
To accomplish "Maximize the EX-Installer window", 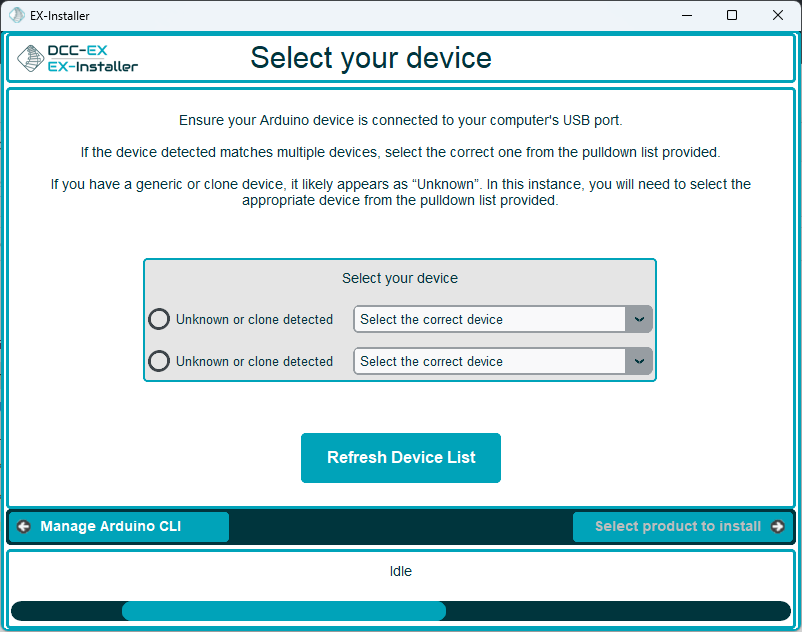I will (x=733, y=15).
